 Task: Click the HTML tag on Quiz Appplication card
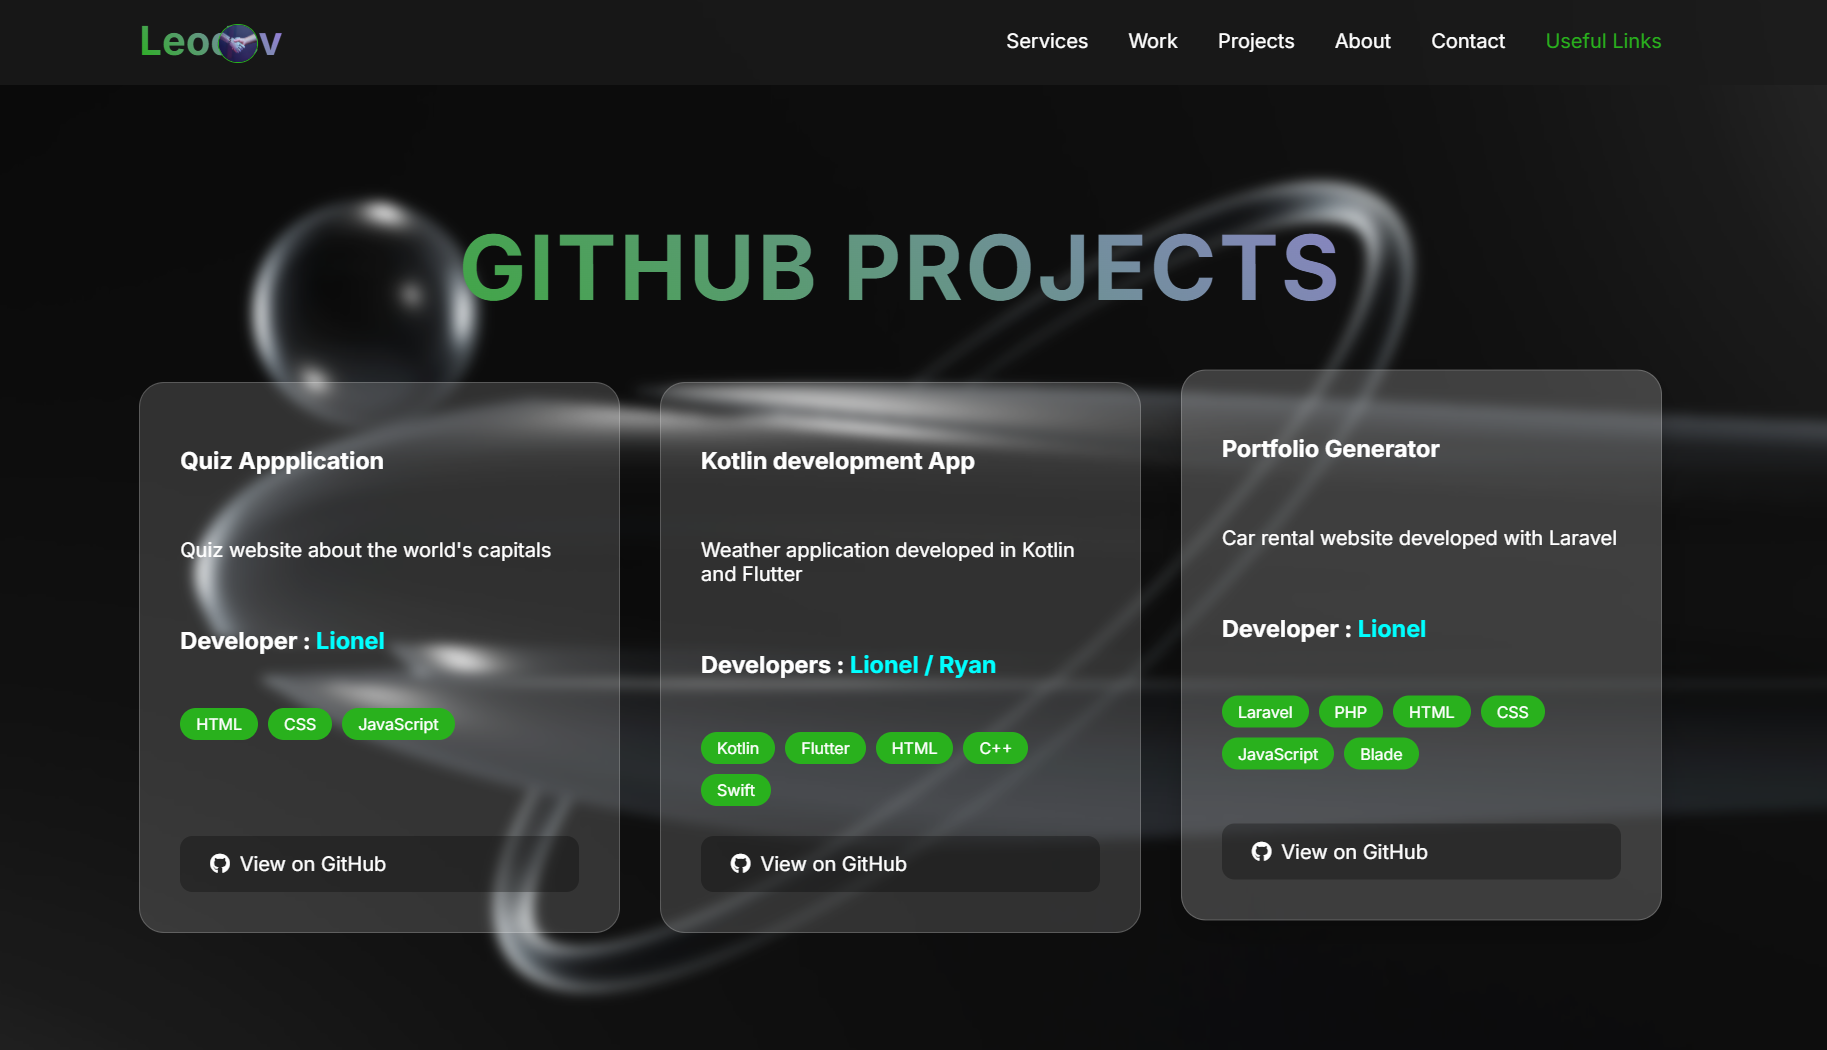click(219, 724)
